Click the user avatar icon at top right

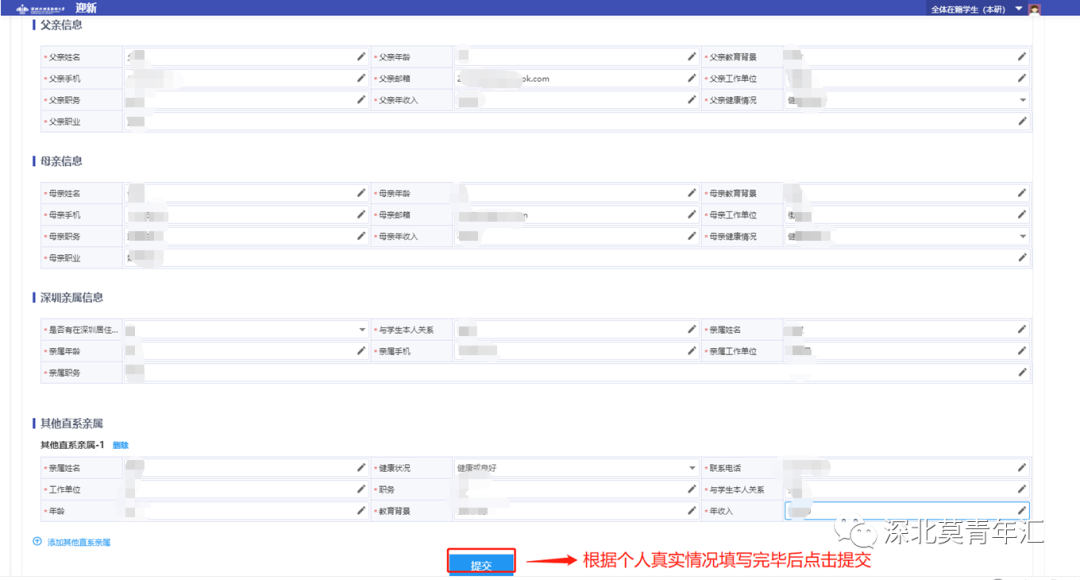pyautogui.click(x=1034, y=9)
